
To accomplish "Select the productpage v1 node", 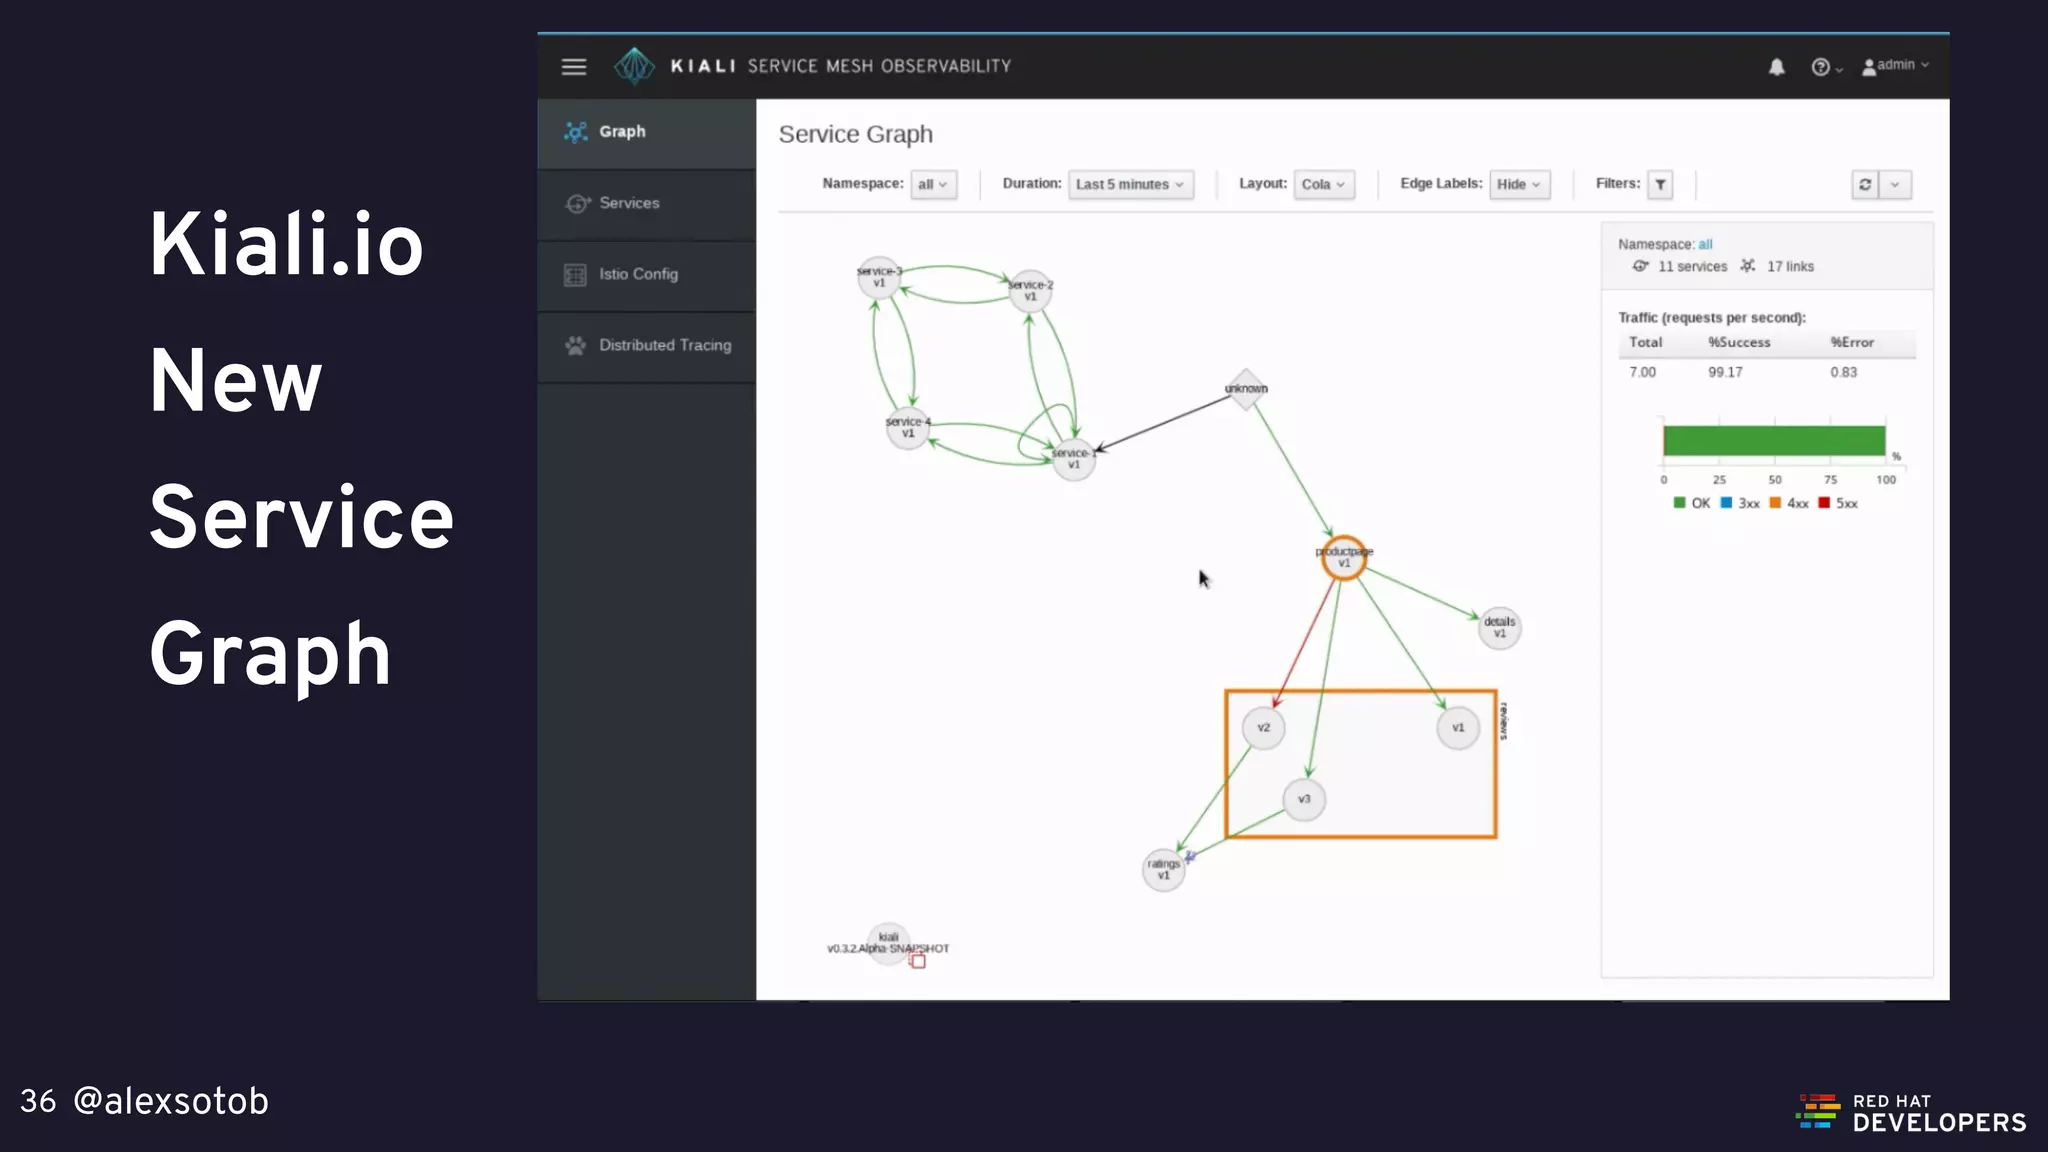I will 1344,558.
